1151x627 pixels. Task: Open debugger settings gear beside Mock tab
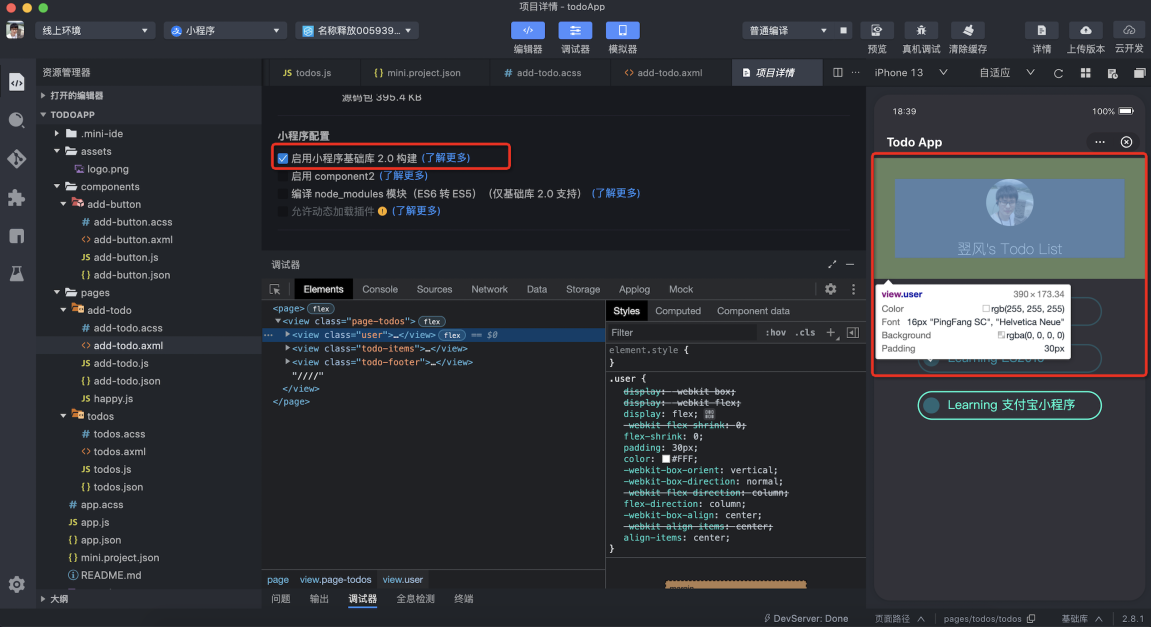pos(830,289)
